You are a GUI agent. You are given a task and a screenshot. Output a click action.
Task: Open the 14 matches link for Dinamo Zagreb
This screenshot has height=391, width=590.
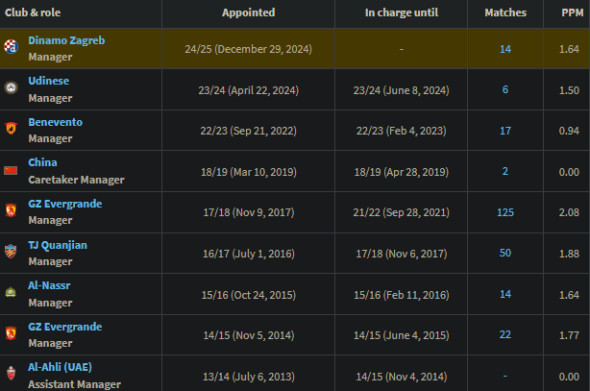pyautogui.click(x=505, y=49)
